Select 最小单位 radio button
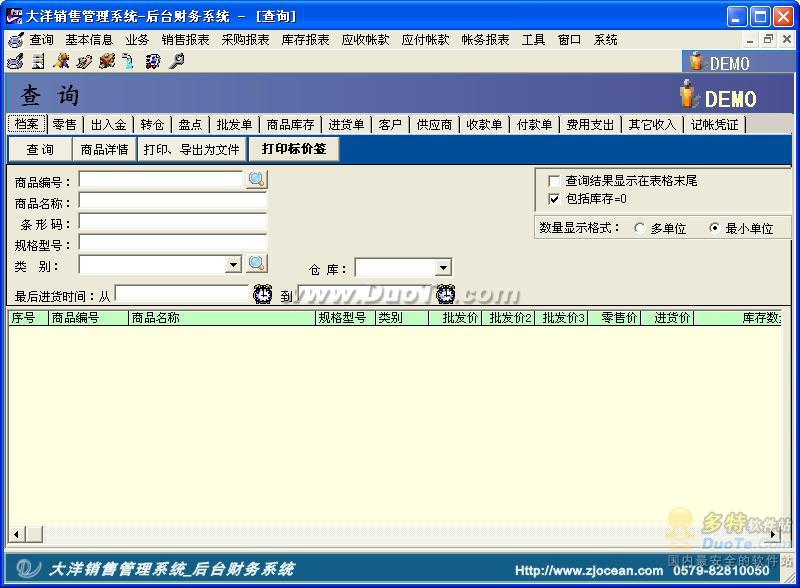Viewport: 800px width, 588px height. tap(714, 228)
